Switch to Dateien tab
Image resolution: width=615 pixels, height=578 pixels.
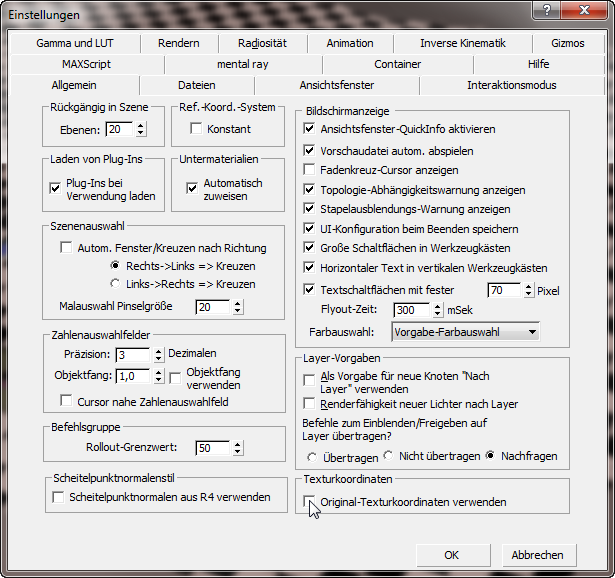197,85
